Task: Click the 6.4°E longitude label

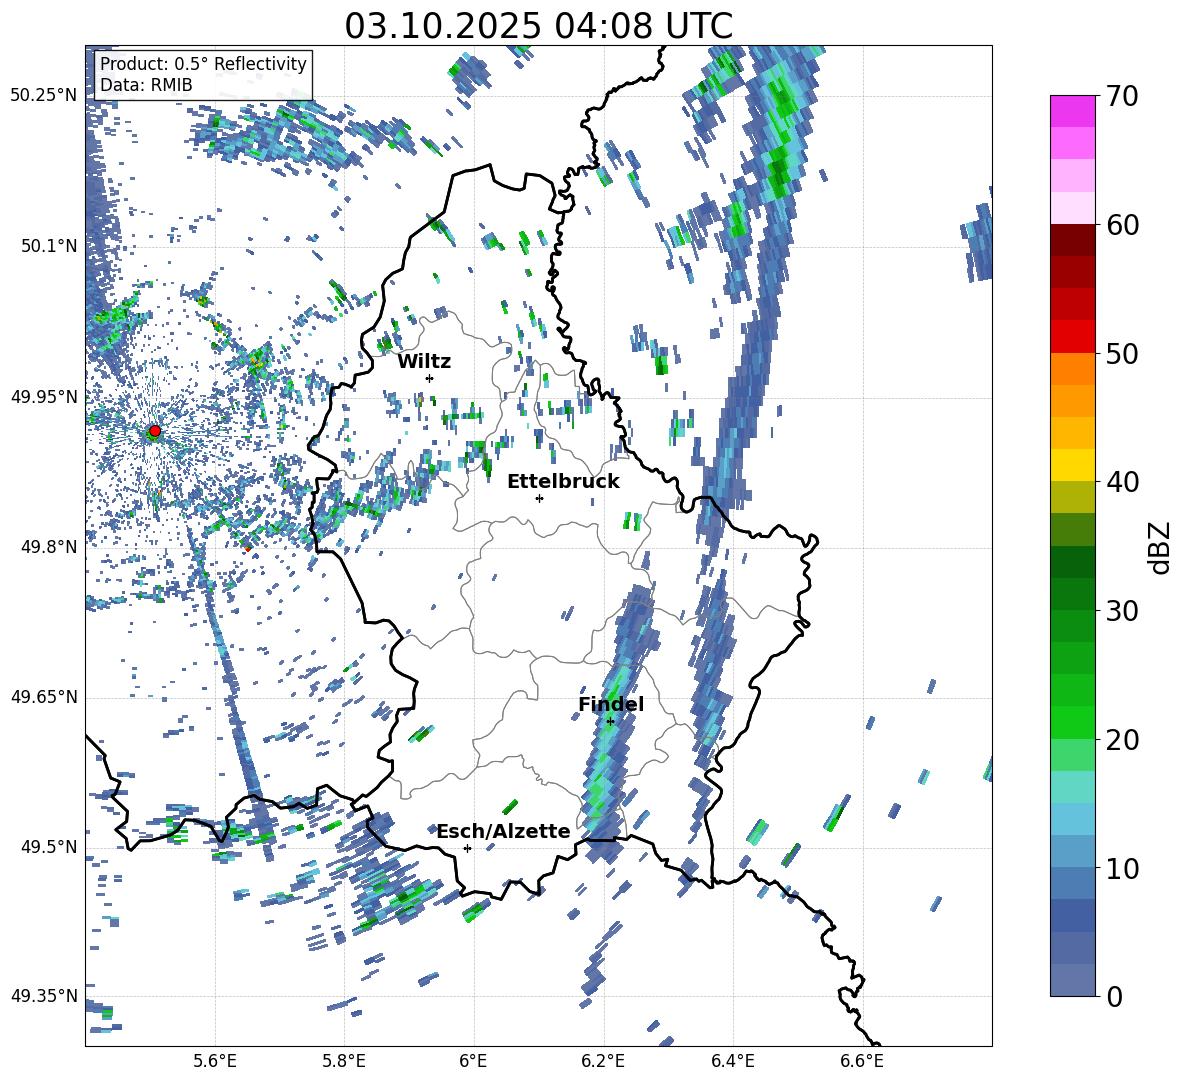Action: coord(732,1062)
